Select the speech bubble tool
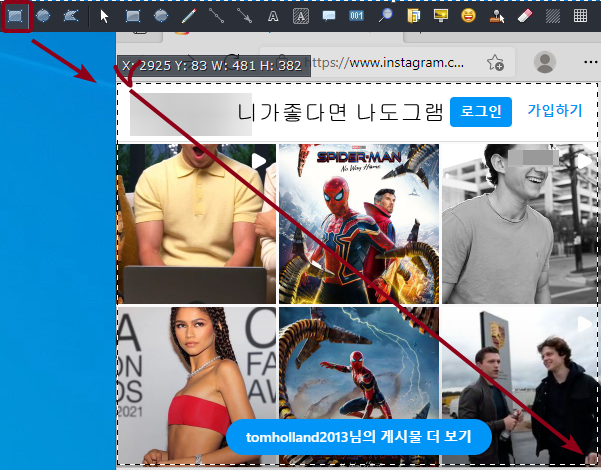This screenshot has width=601, height=470. [x=329, y=16]
